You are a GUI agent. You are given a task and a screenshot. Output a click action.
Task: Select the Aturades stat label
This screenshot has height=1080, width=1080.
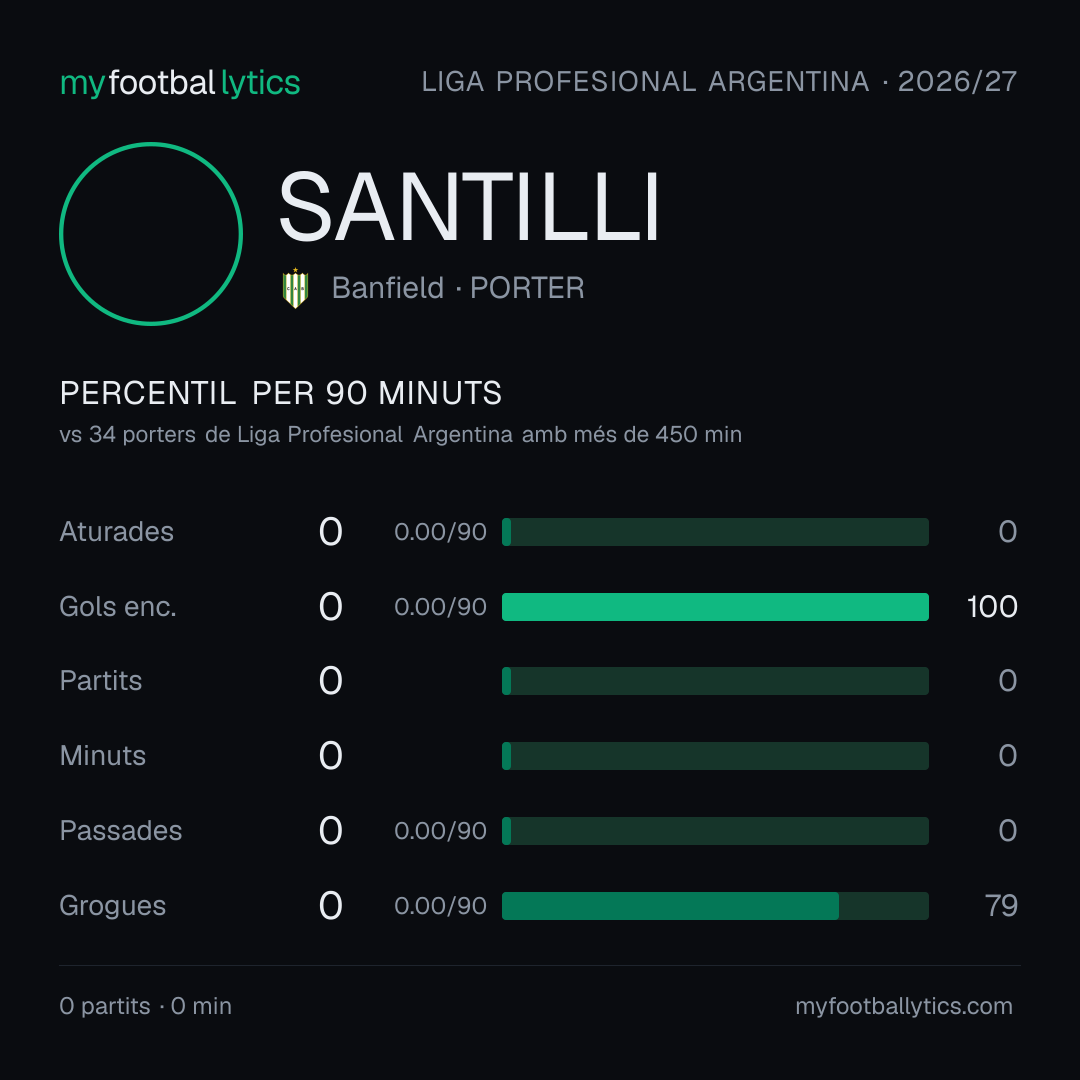pyautogui.click(x=116, y=532)
